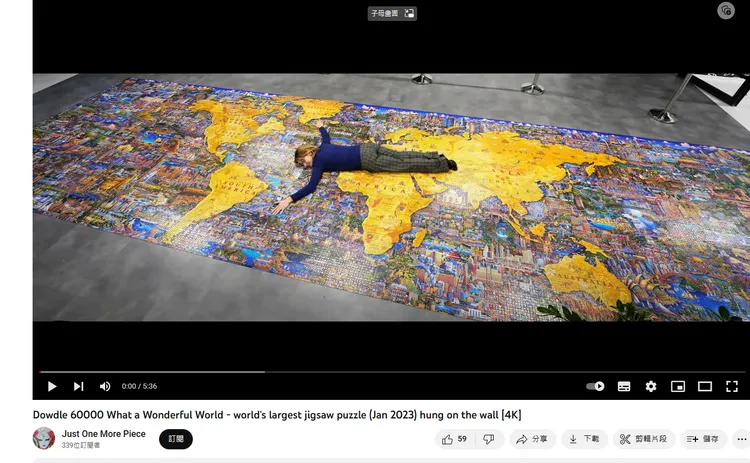Mute the video volume
750x463 pixels.
[105, 386]
